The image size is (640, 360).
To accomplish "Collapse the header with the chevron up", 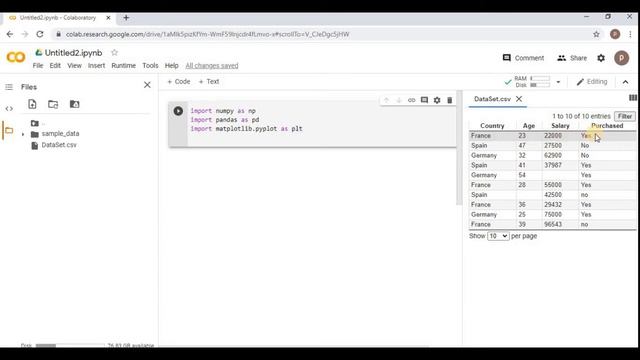I will click(x=625, y=82).
